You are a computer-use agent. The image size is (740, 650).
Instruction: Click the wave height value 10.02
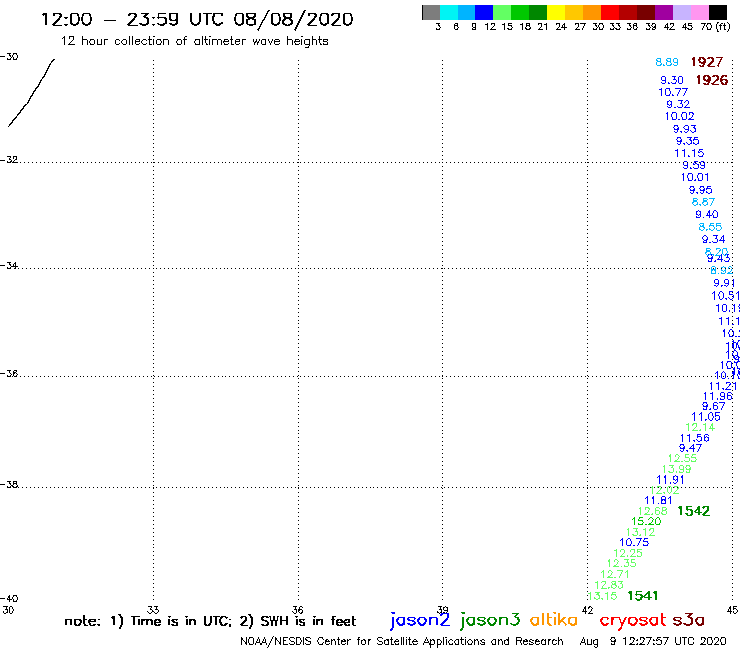[680, 116]
